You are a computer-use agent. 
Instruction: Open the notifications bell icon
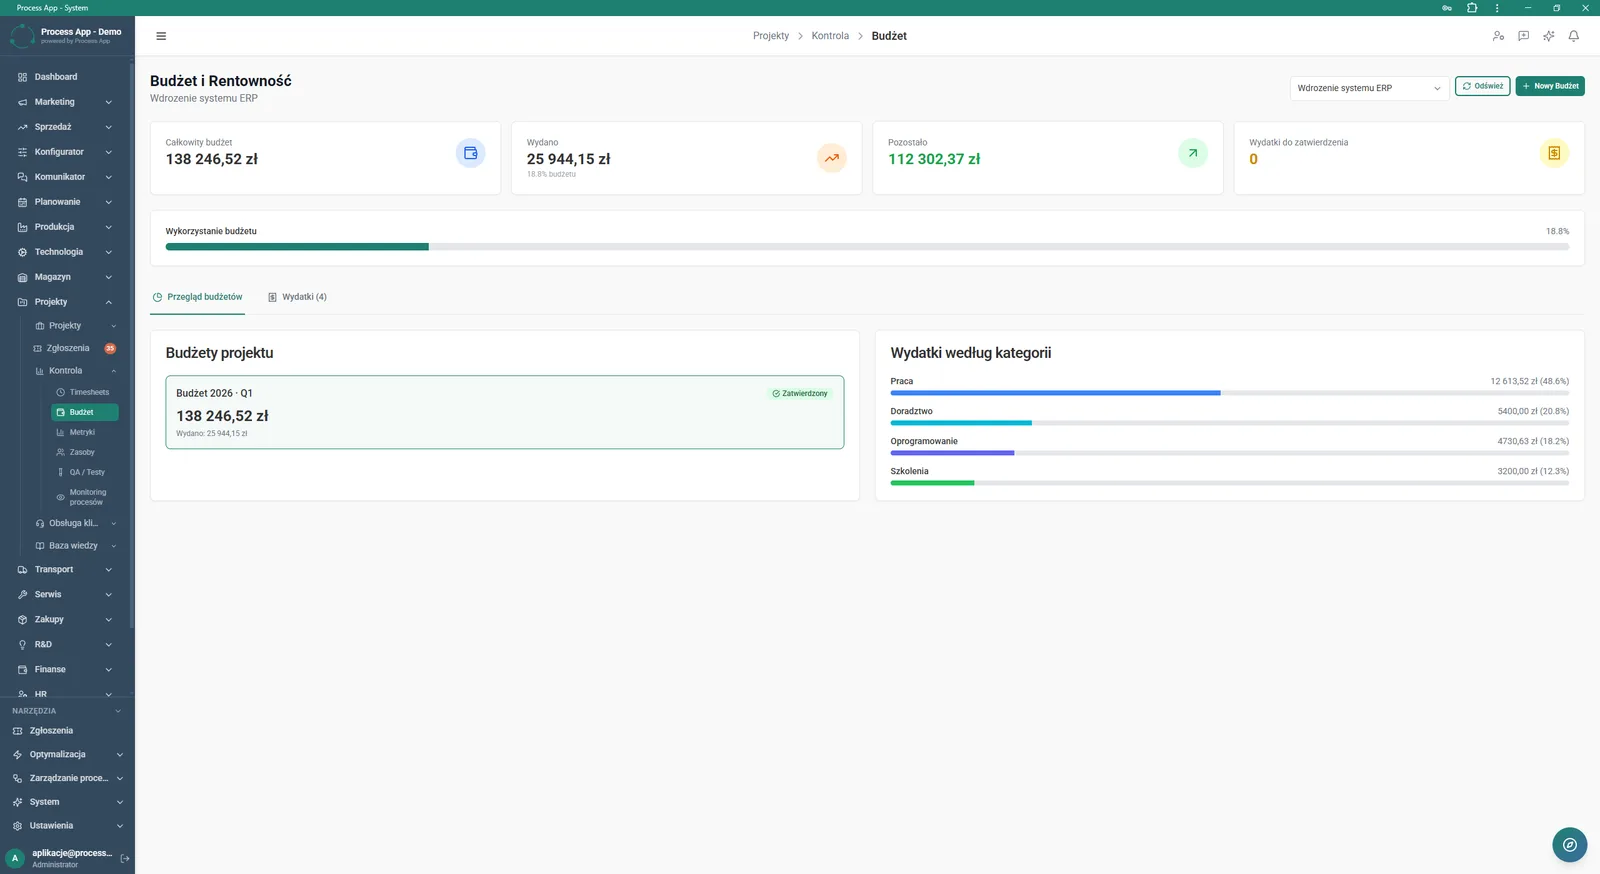pos(1573,36)
